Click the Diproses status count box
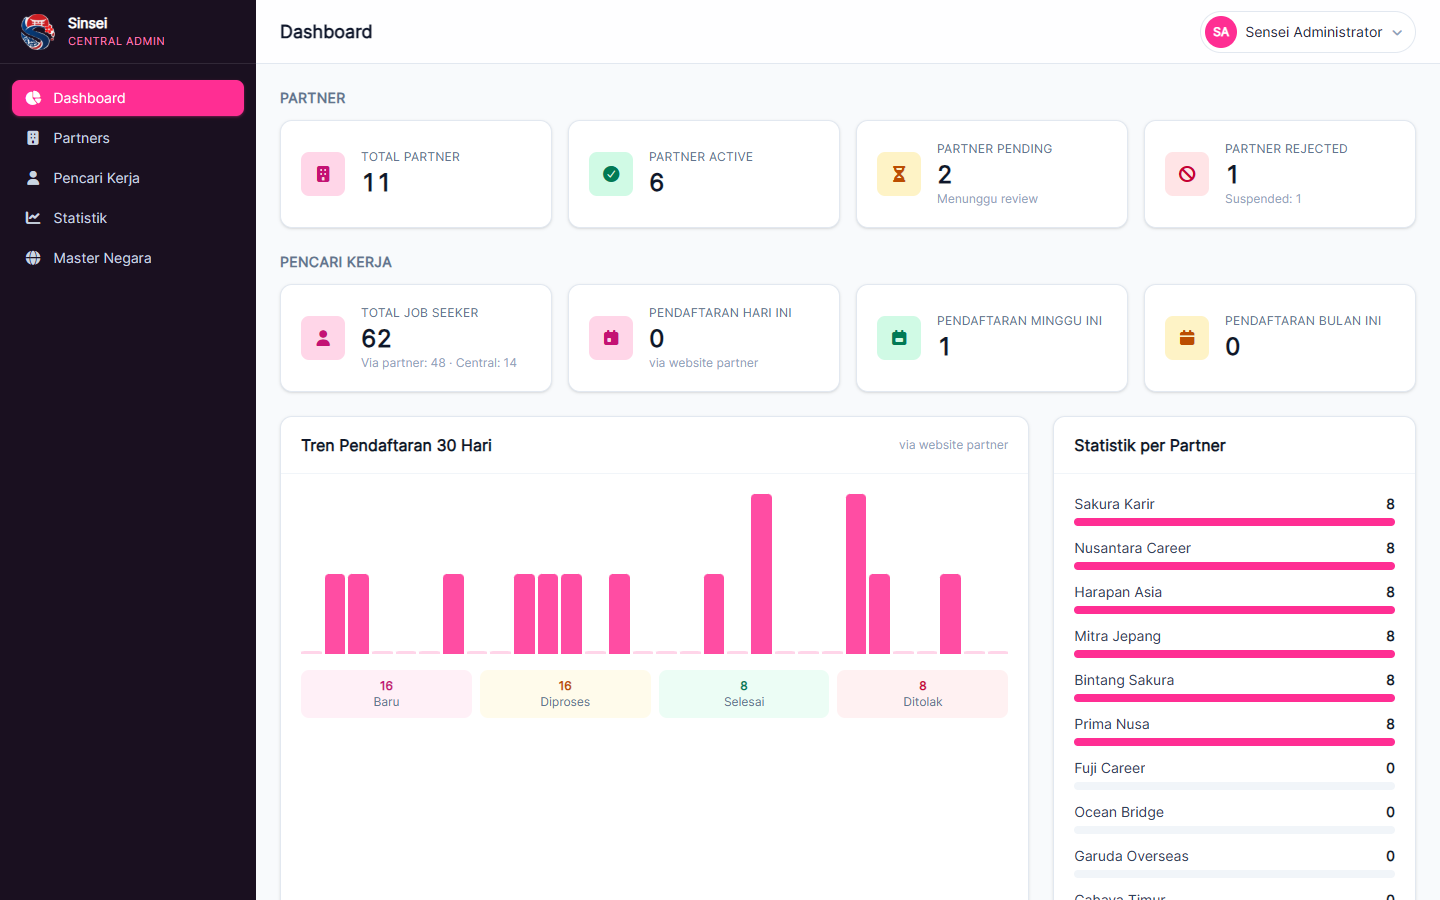Image resolution: width=1440 pixels, height=900 pixels. (565, 694)
